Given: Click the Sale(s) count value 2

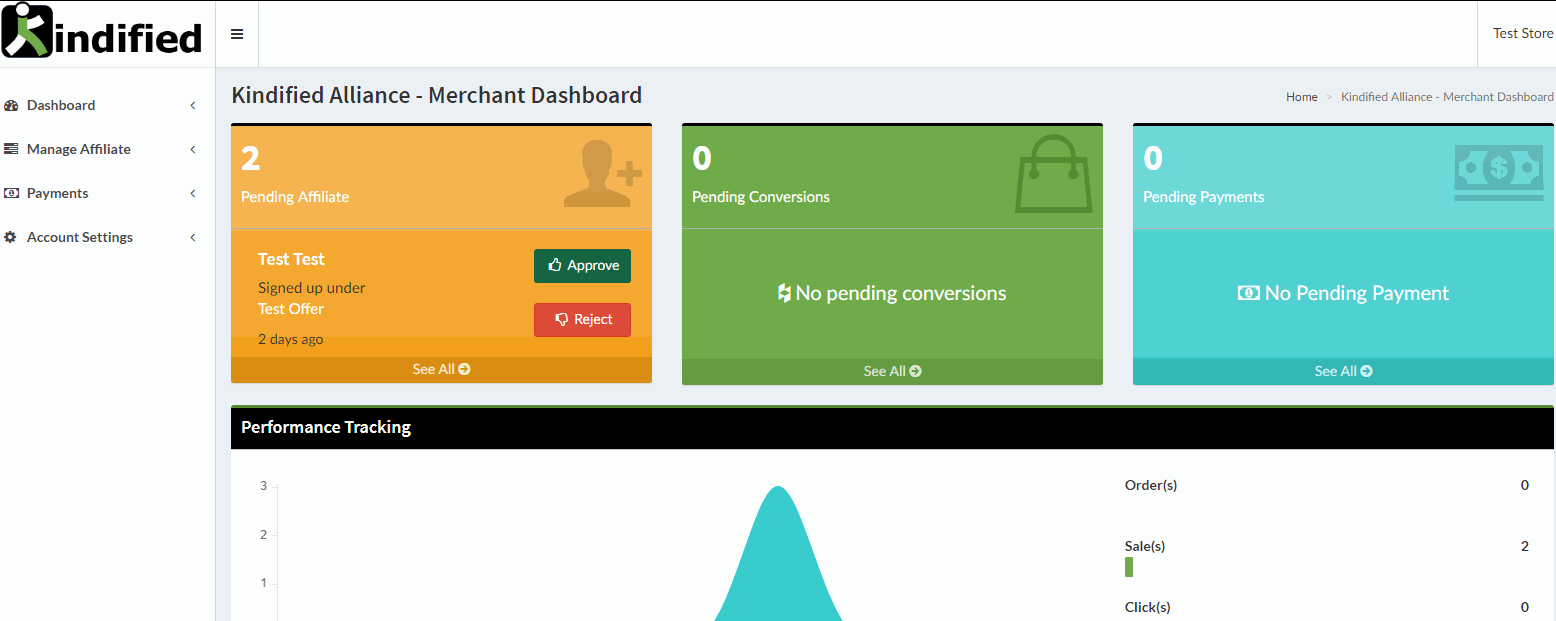Looking at the screenshot, I should pos(1525,546).
